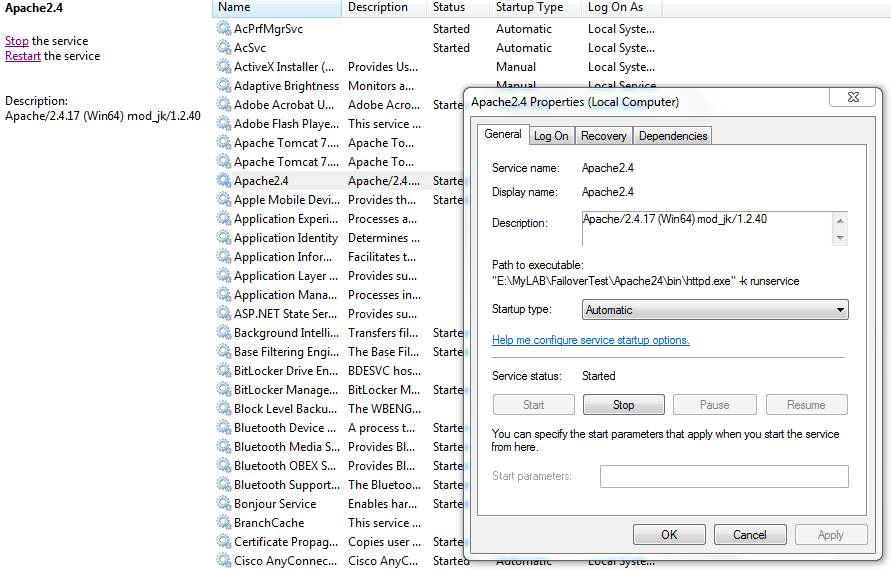Click the gear icon beside AcSvc

(x=223, y=47)
